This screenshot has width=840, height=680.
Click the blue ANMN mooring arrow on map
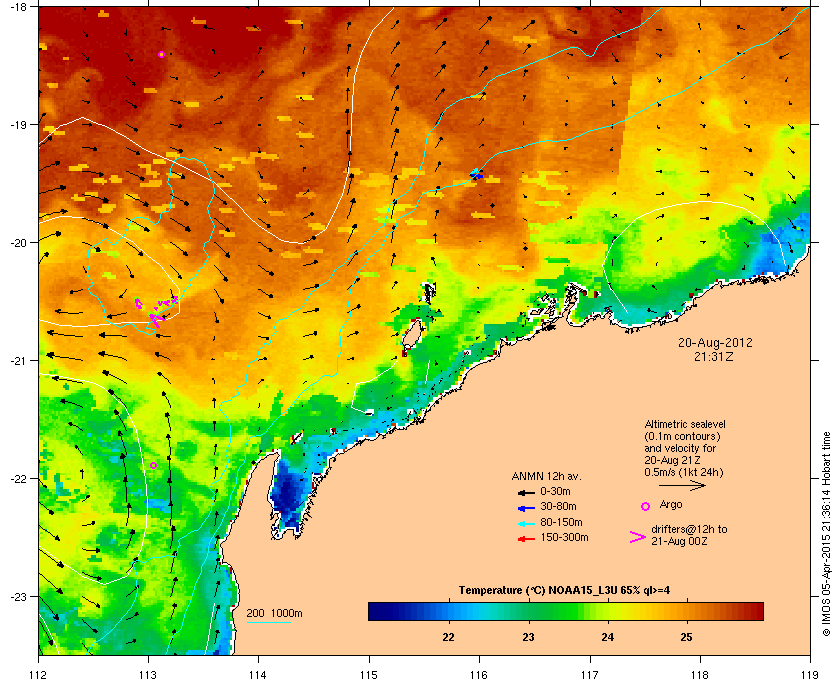click(x=476, y=174)
